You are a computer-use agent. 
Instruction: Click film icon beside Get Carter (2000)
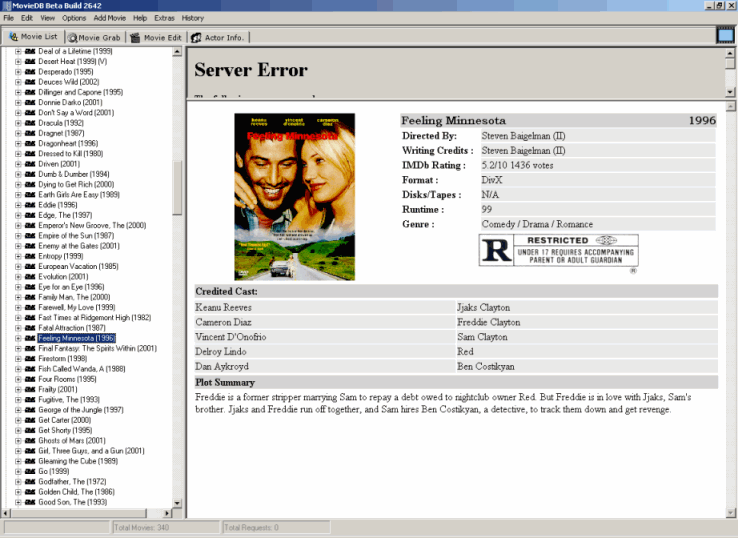30,420
